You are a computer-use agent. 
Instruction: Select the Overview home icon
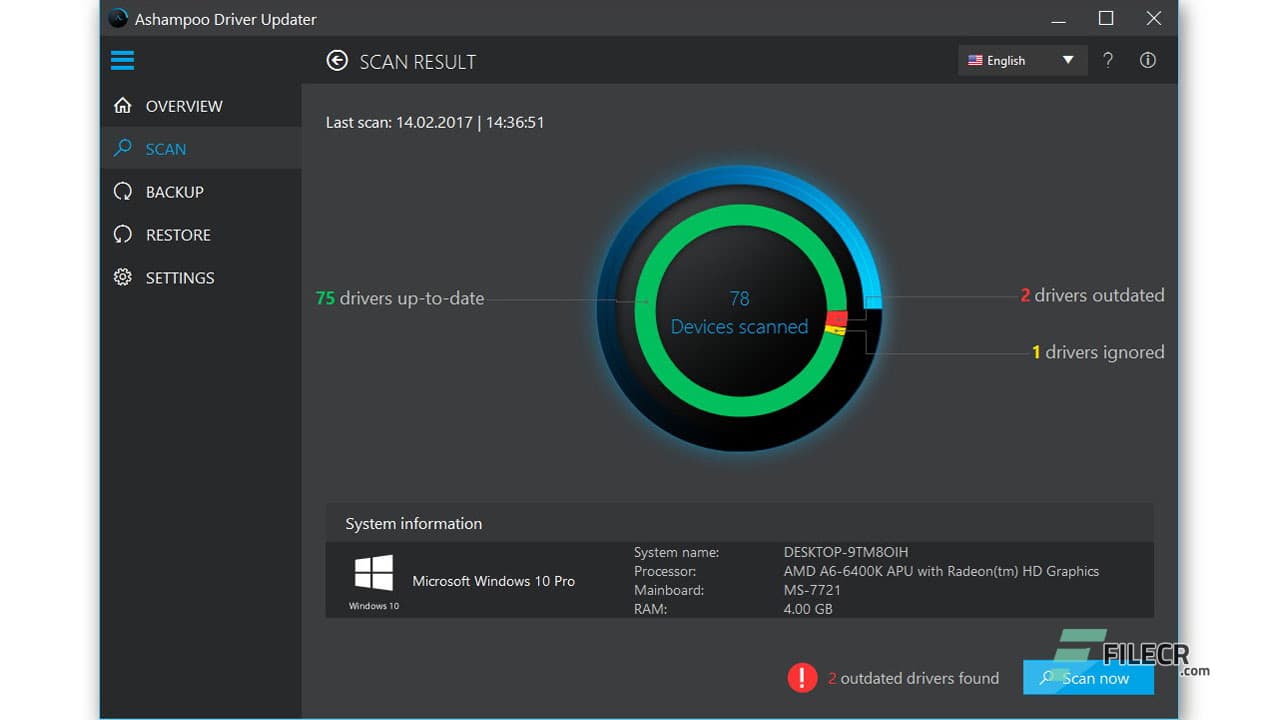tap(122, 106)
